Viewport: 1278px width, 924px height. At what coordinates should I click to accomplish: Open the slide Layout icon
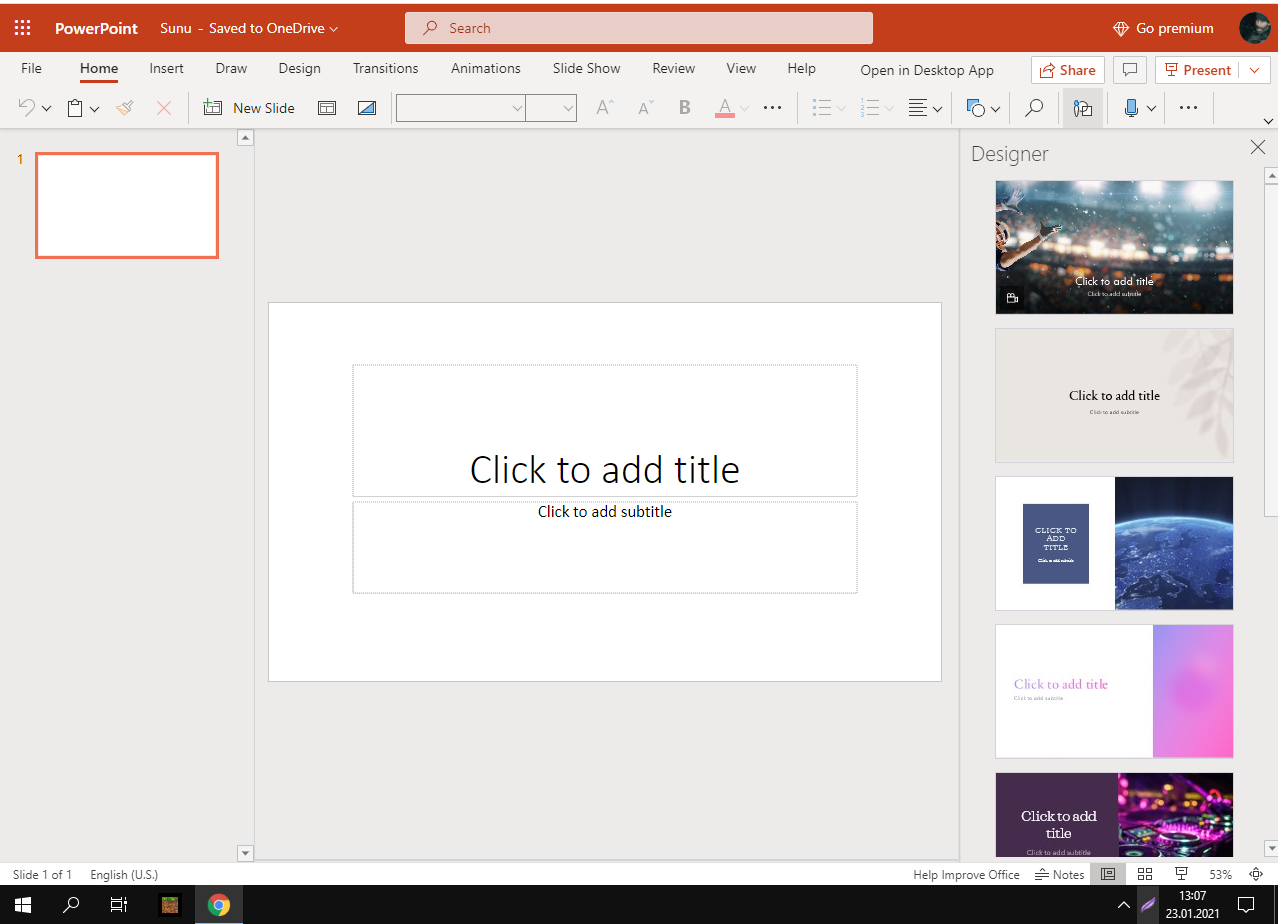(327, 108)
